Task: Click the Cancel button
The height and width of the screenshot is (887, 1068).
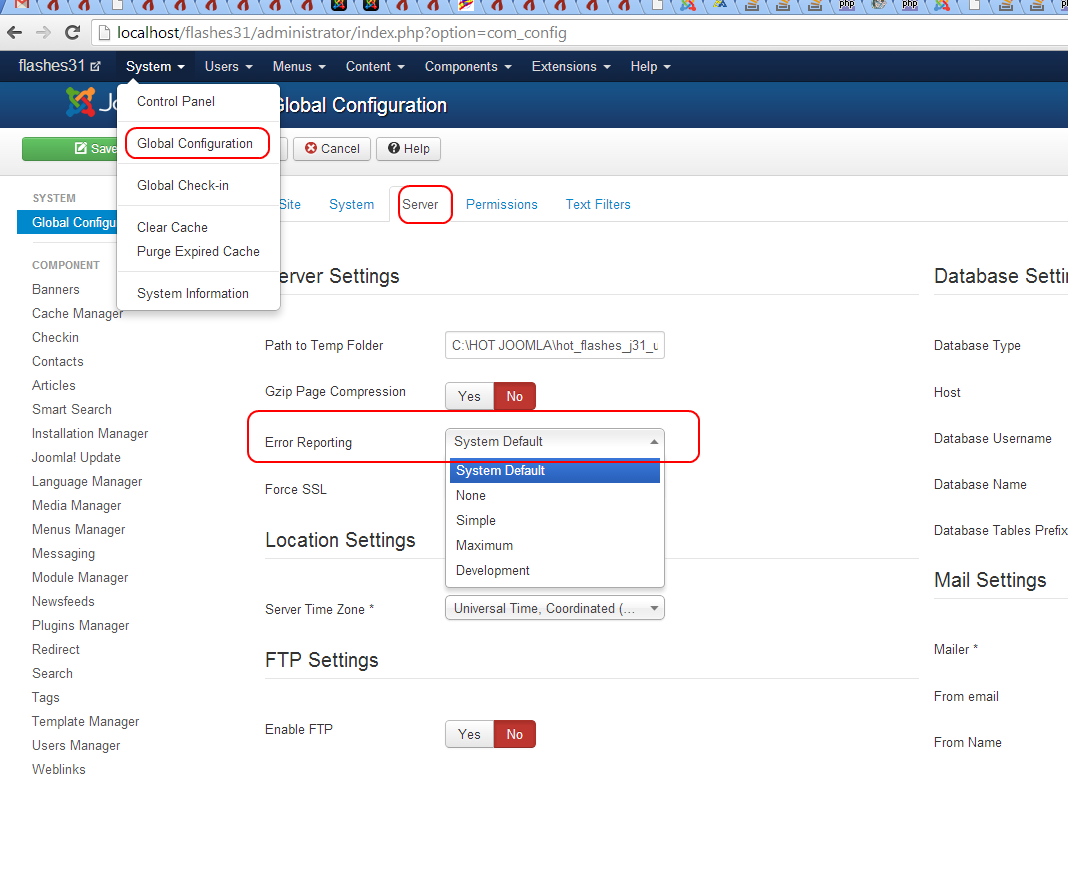Action: coord(332,149)
